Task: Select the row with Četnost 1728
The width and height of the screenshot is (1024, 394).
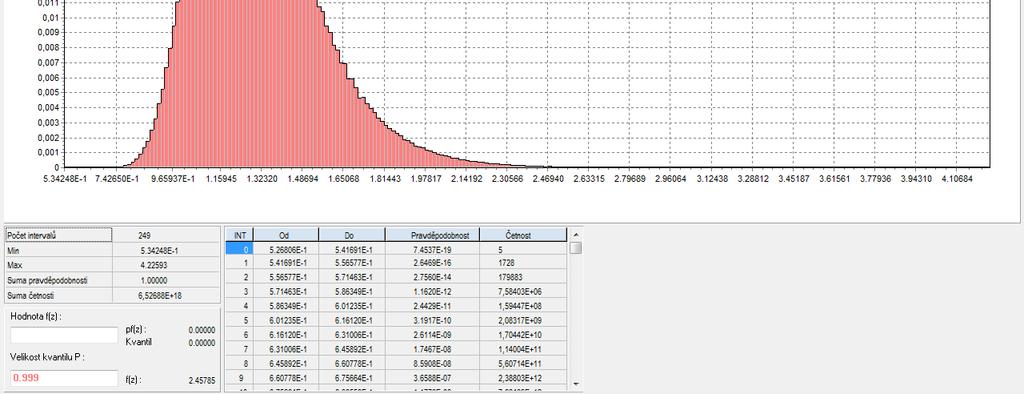Action: 396,263
